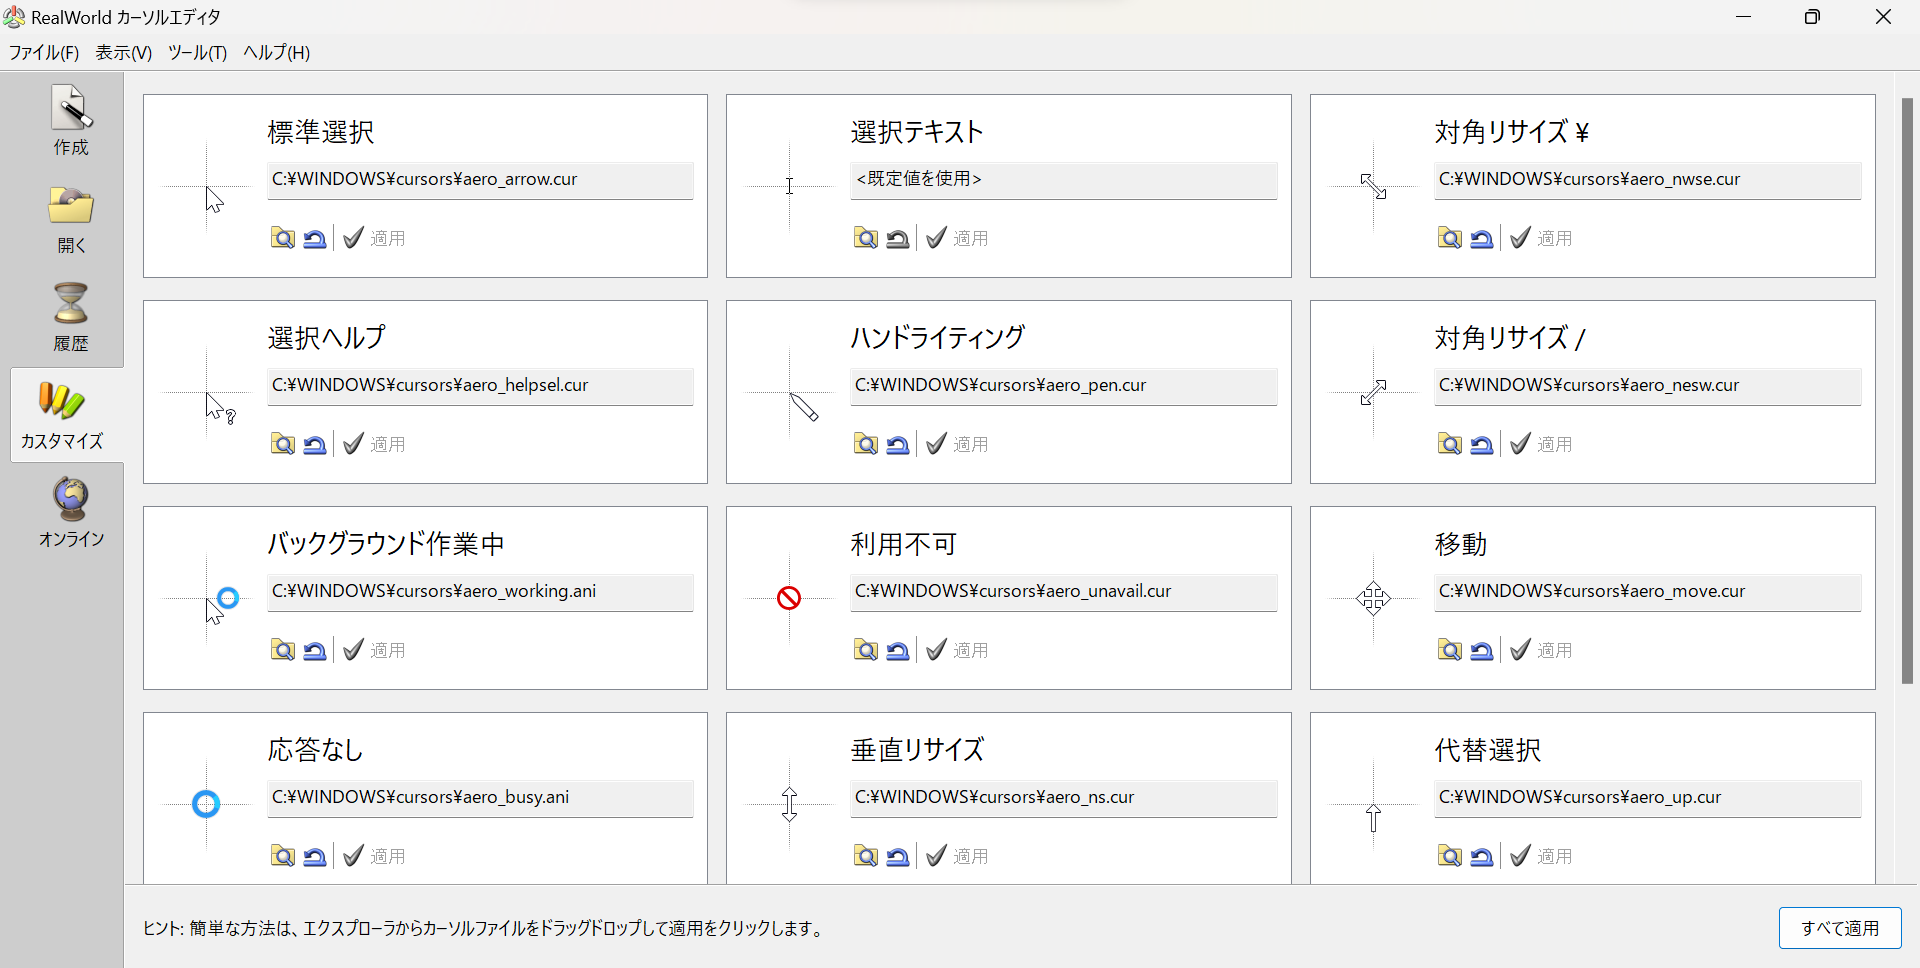Click the aero_nesw.cur path field
Screen dimensions: 1920x968
pos(1648,386)
